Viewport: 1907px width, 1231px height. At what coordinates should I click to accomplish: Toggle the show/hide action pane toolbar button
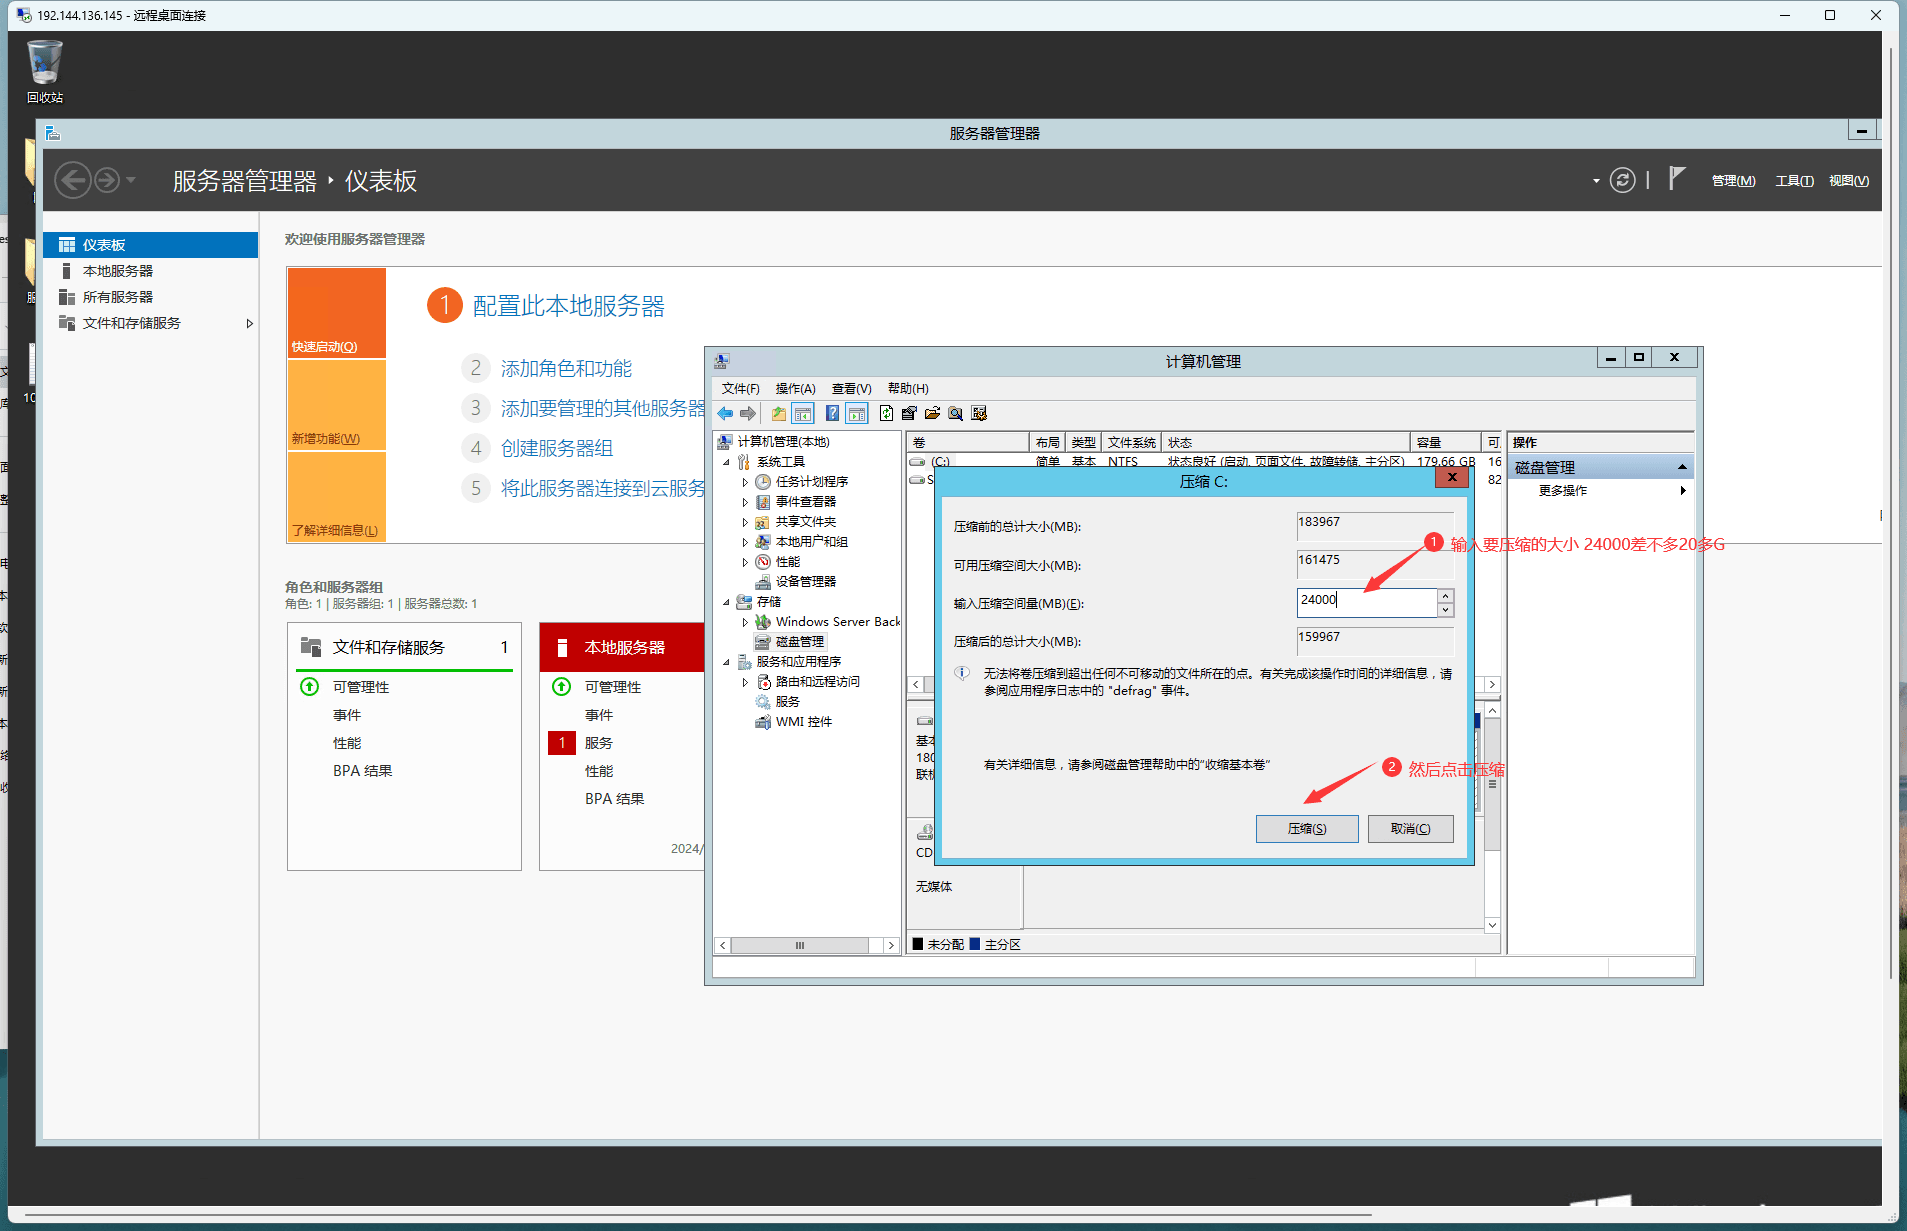tap(857, 414)
